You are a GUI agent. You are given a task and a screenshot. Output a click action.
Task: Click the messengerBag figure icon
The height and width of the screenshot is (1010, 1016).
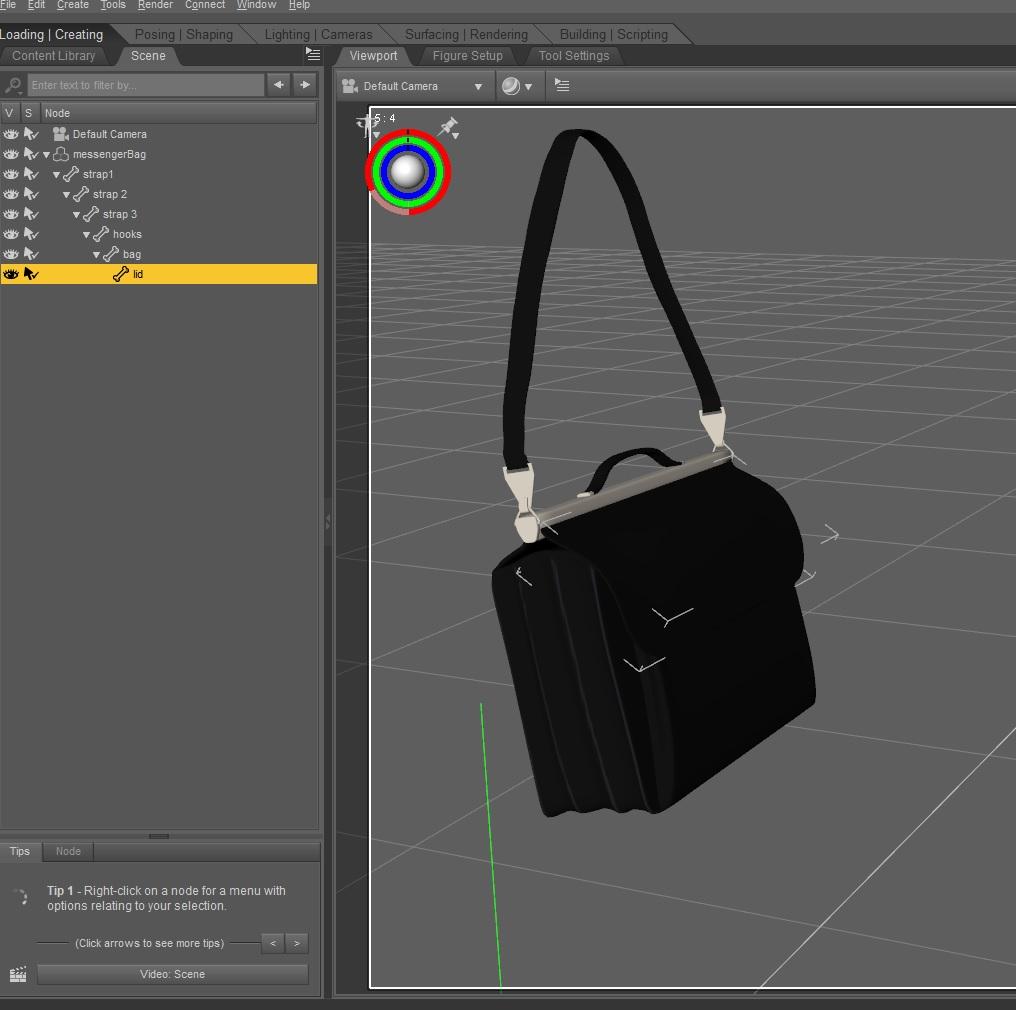(x=60, y=154)
